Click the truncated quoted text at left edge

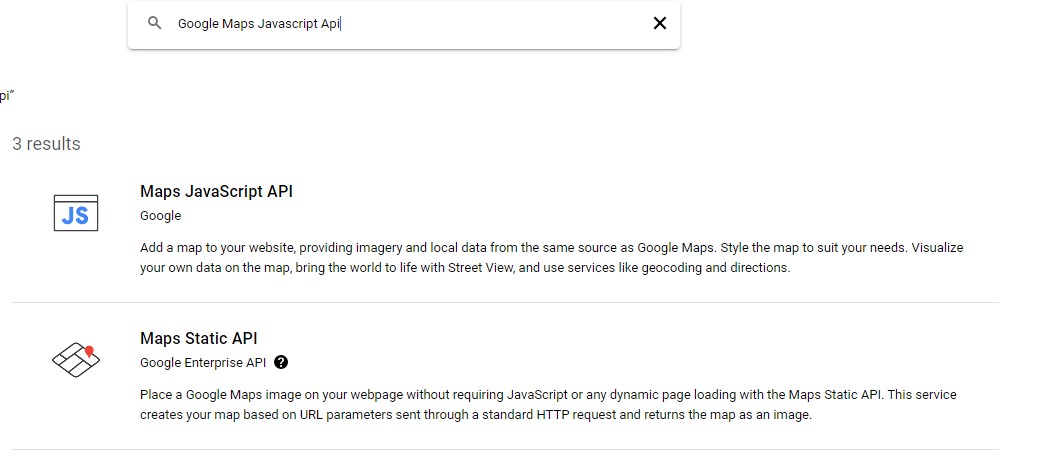coord(6,96)
